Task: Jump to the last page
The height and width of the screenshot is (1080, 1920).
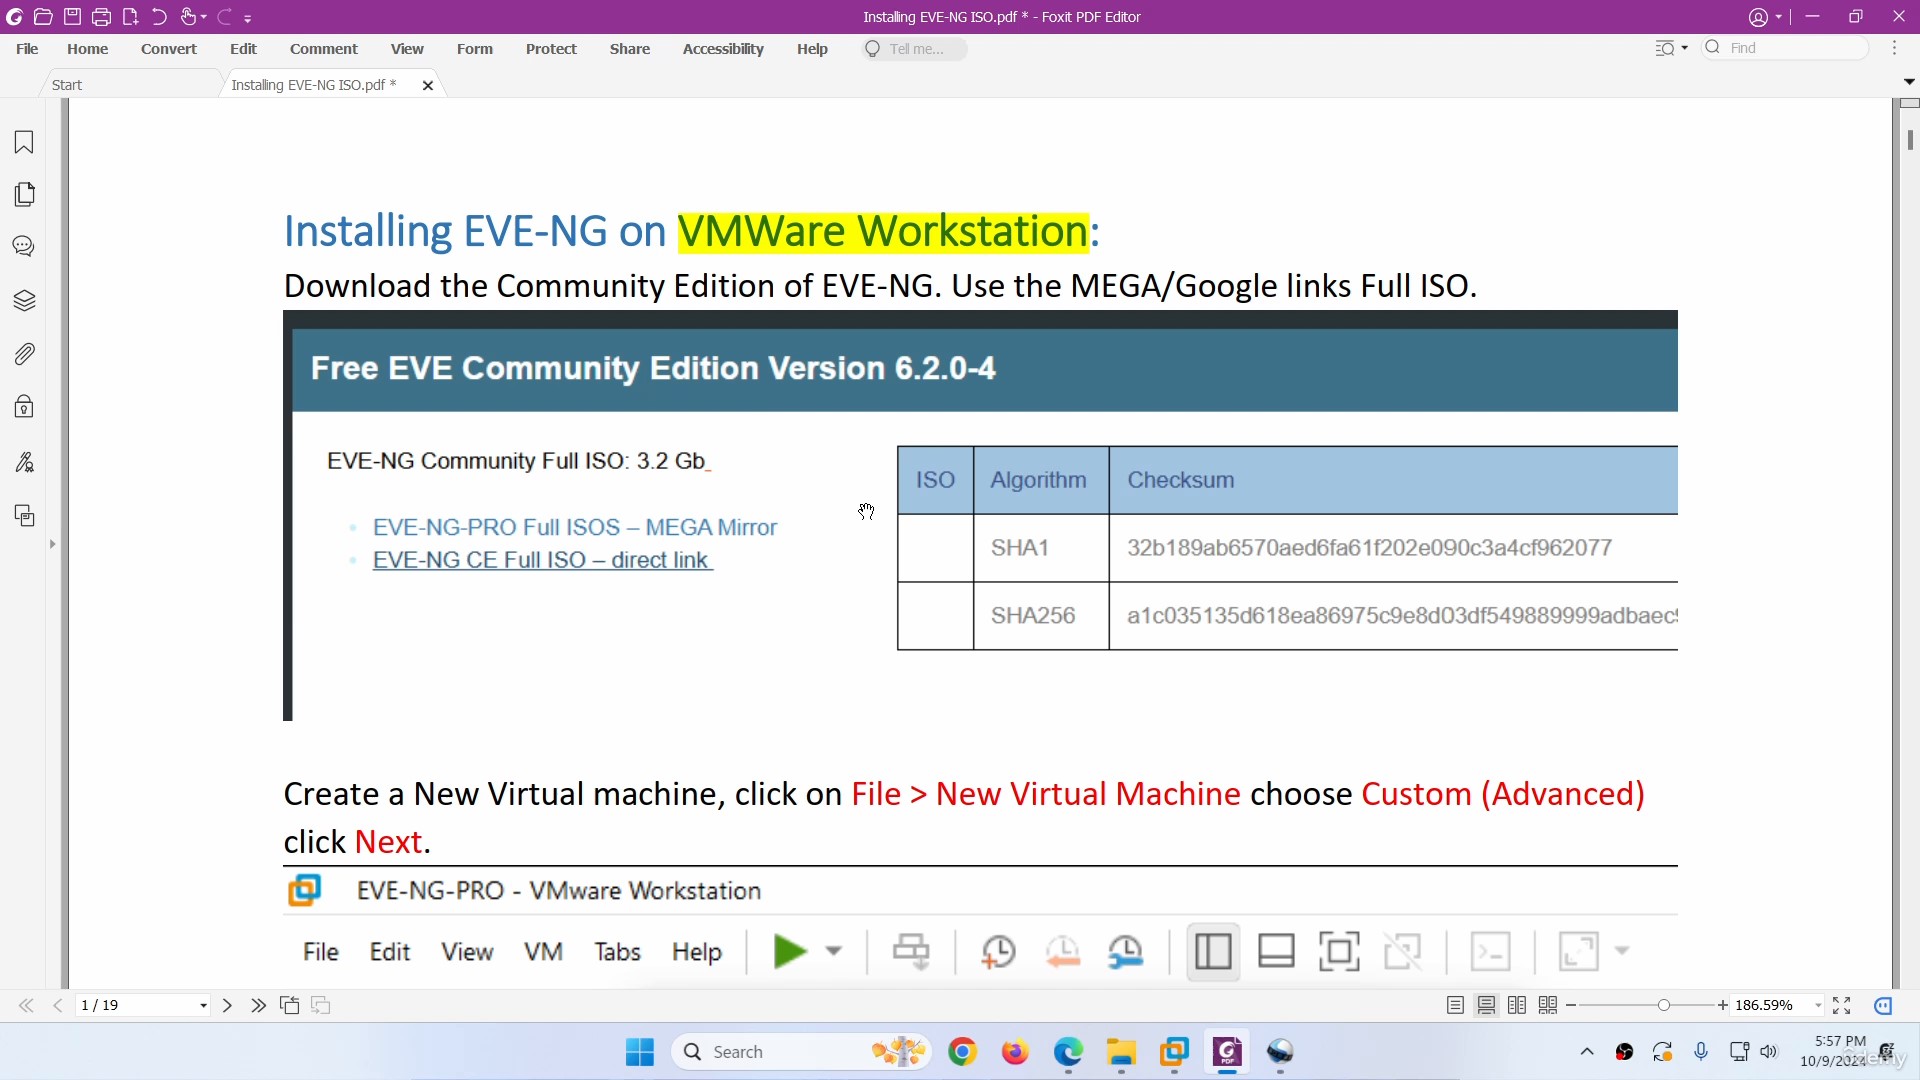Action: [258, 1005]
